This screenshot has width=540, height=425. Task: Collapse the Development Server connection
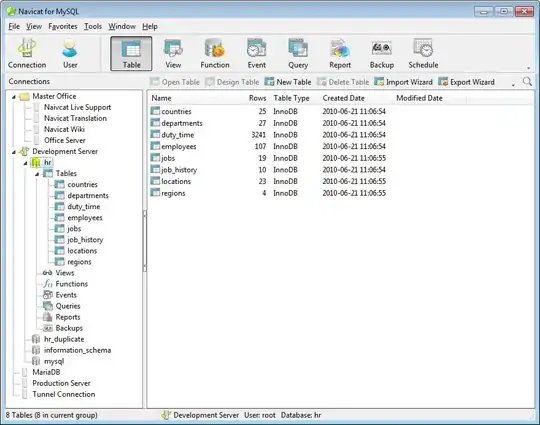click(x=14, y=152)
